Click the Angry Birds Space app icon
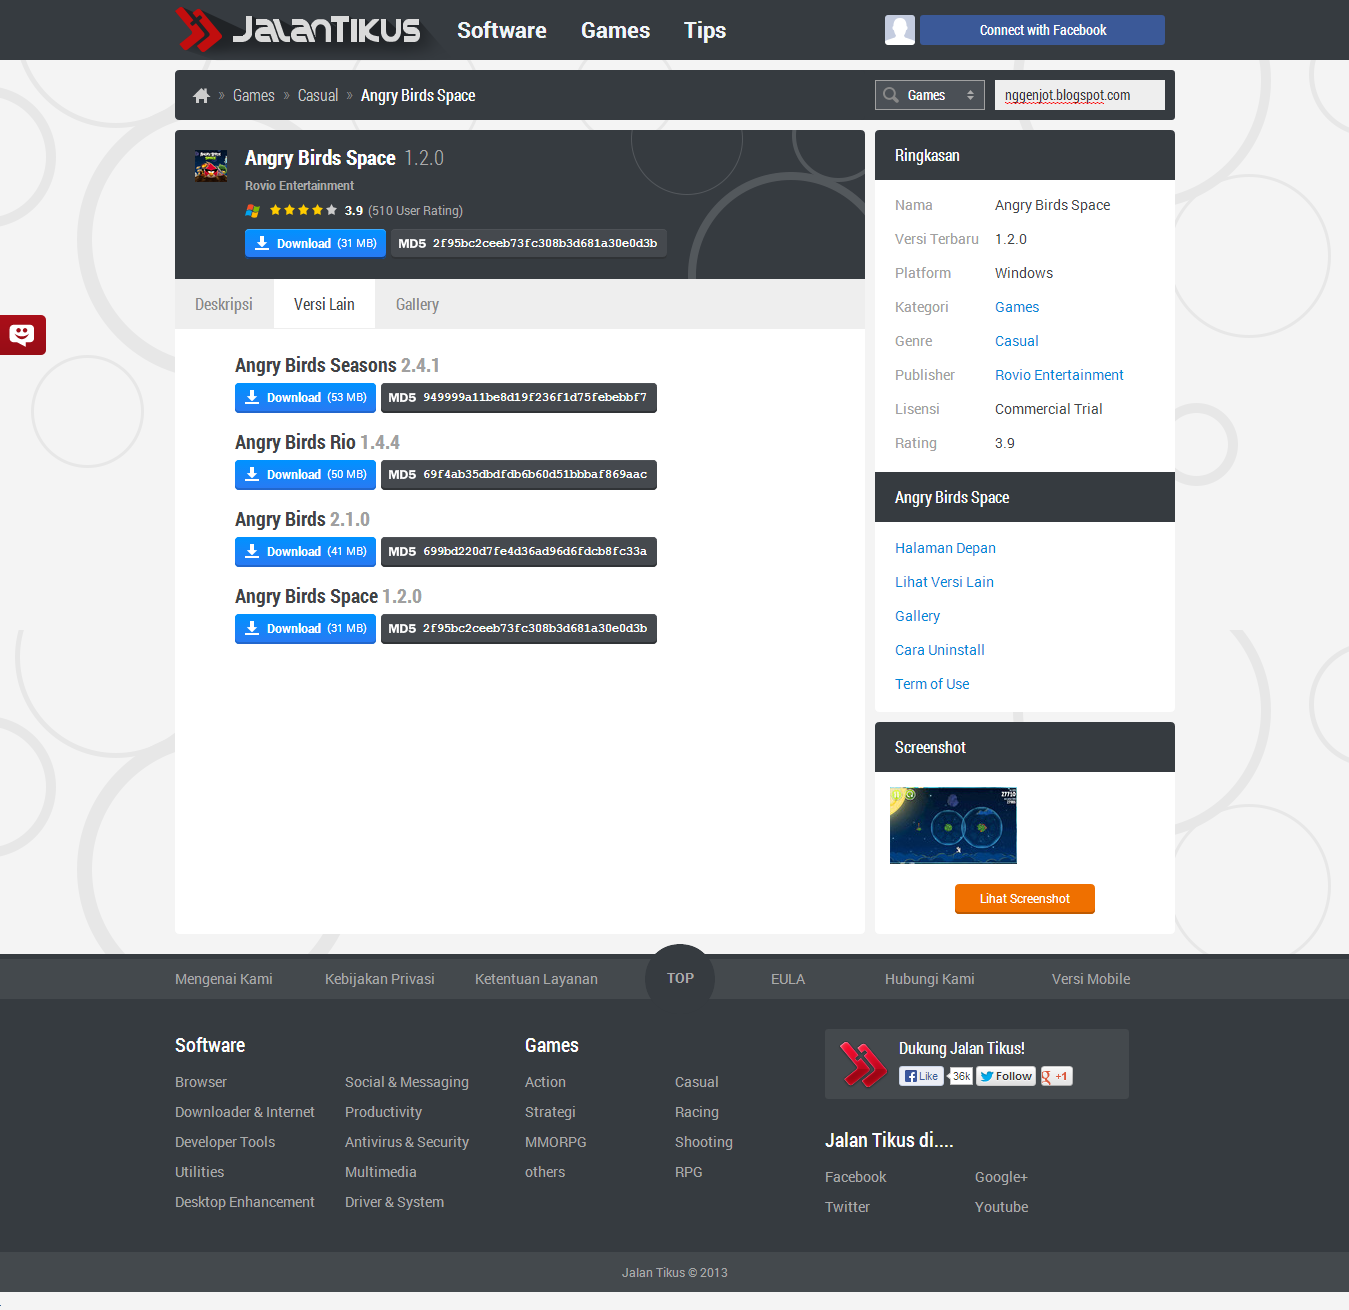The width and height of the screenshot is (1349, 1310). [211, 166]
